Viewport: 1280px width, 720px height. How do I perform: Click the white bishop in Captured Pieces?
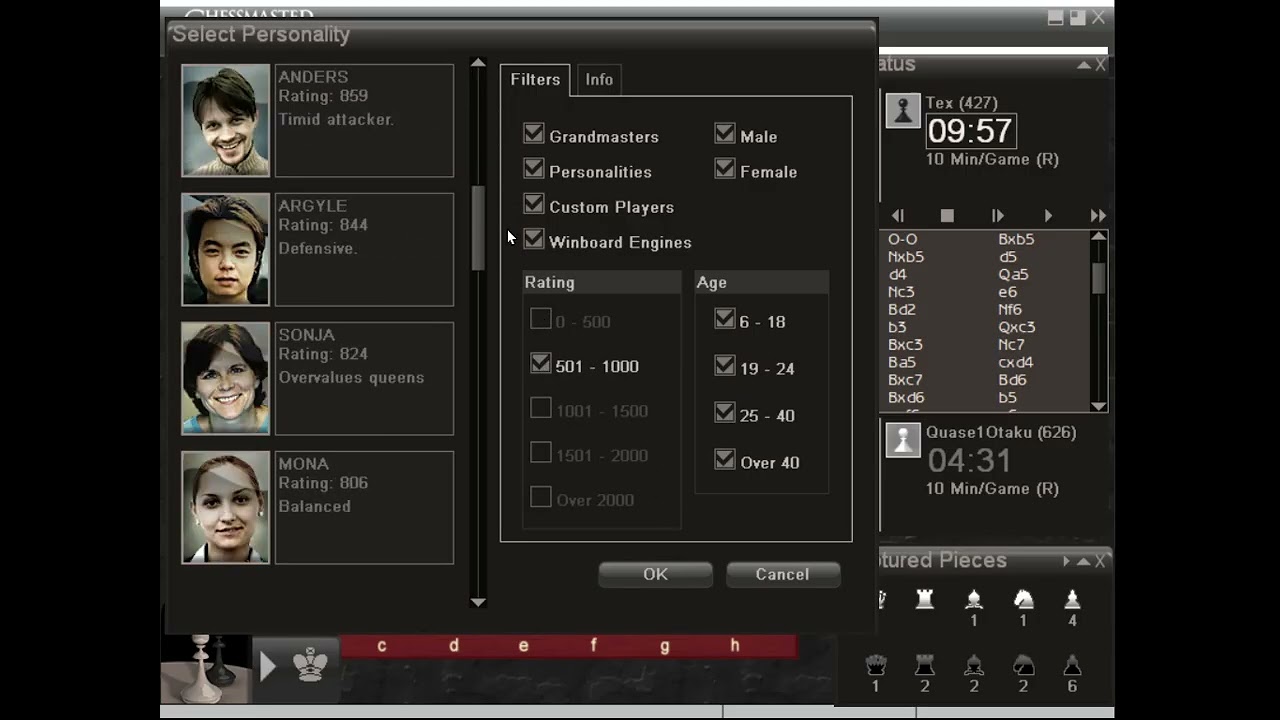pos(974,598)
